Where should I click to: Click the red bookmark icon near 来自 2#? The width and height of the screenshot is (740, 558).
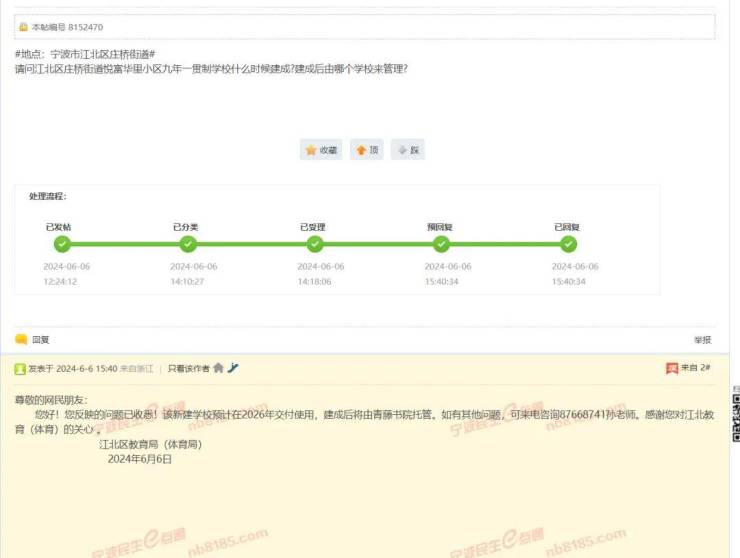click(x=672, y=368)
